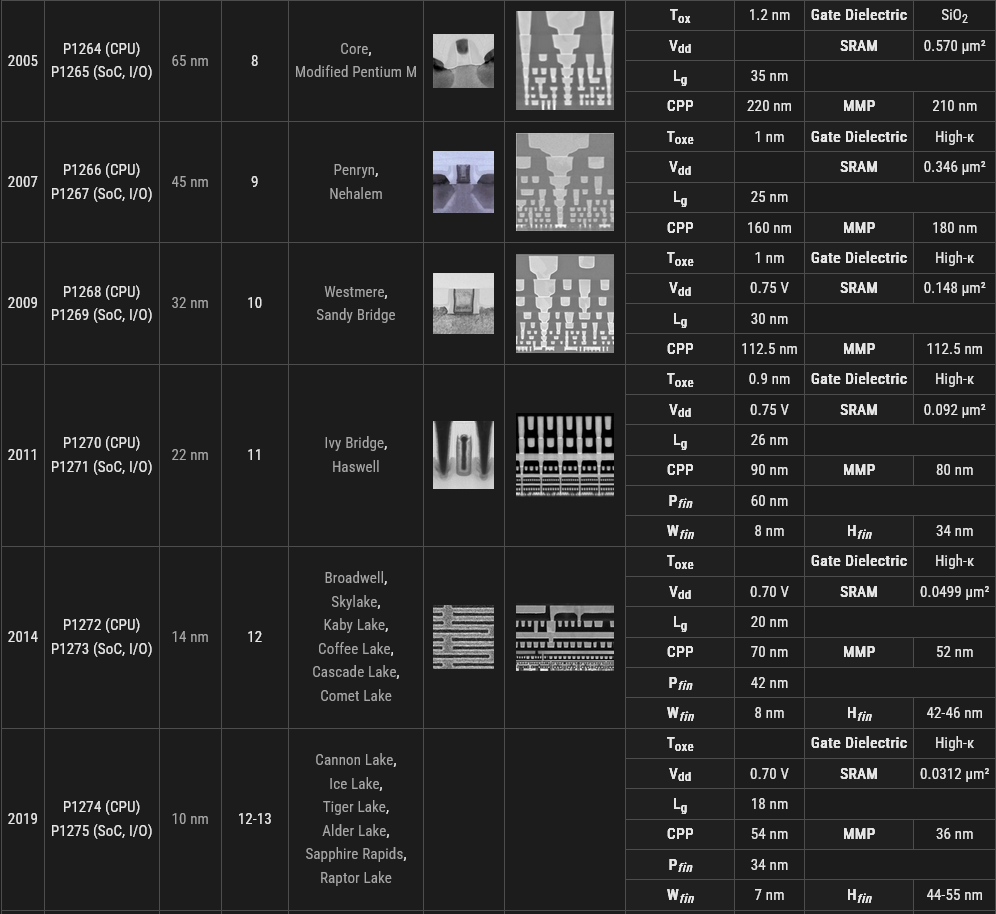
Task: Click the Broadwell microarchitecture name
Action: [x=355, y=578]
